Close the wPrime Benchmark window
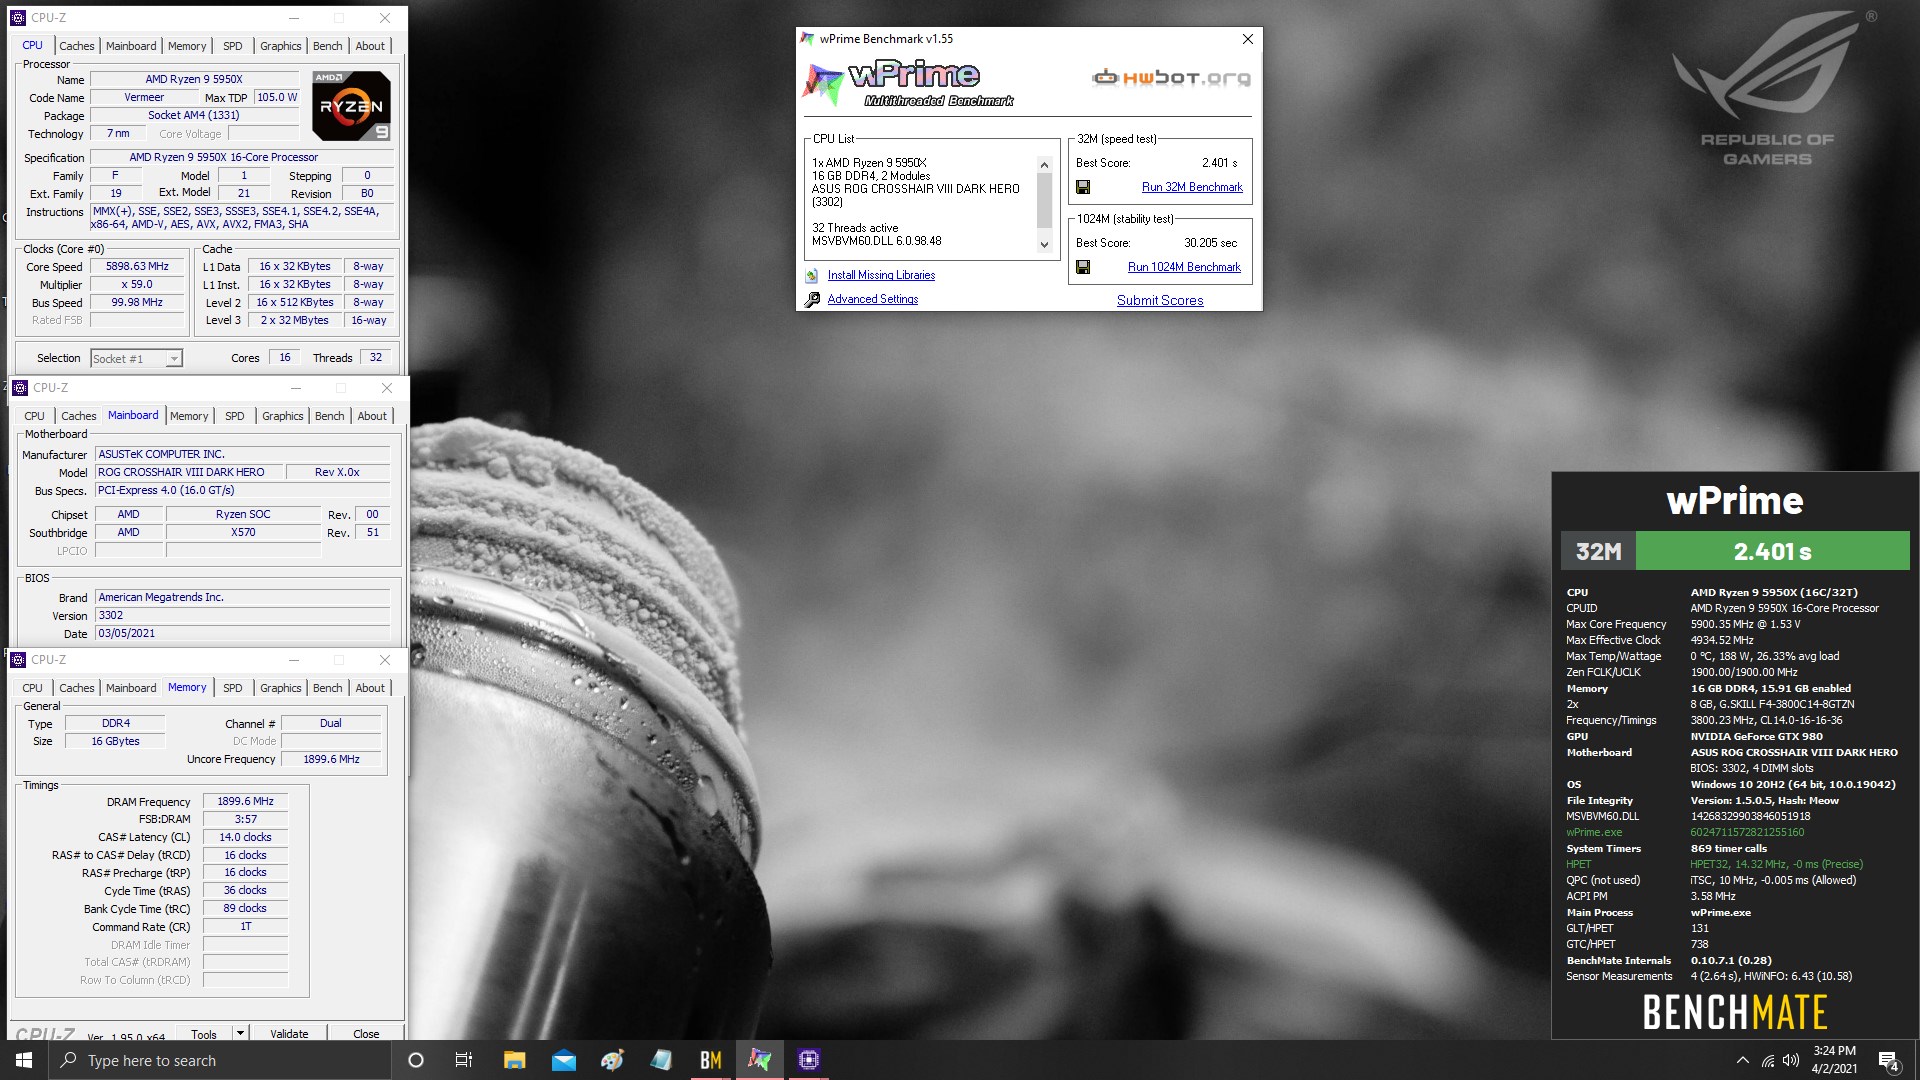The height and width of the screenshot is (1080, 1920). [1247, 39]
